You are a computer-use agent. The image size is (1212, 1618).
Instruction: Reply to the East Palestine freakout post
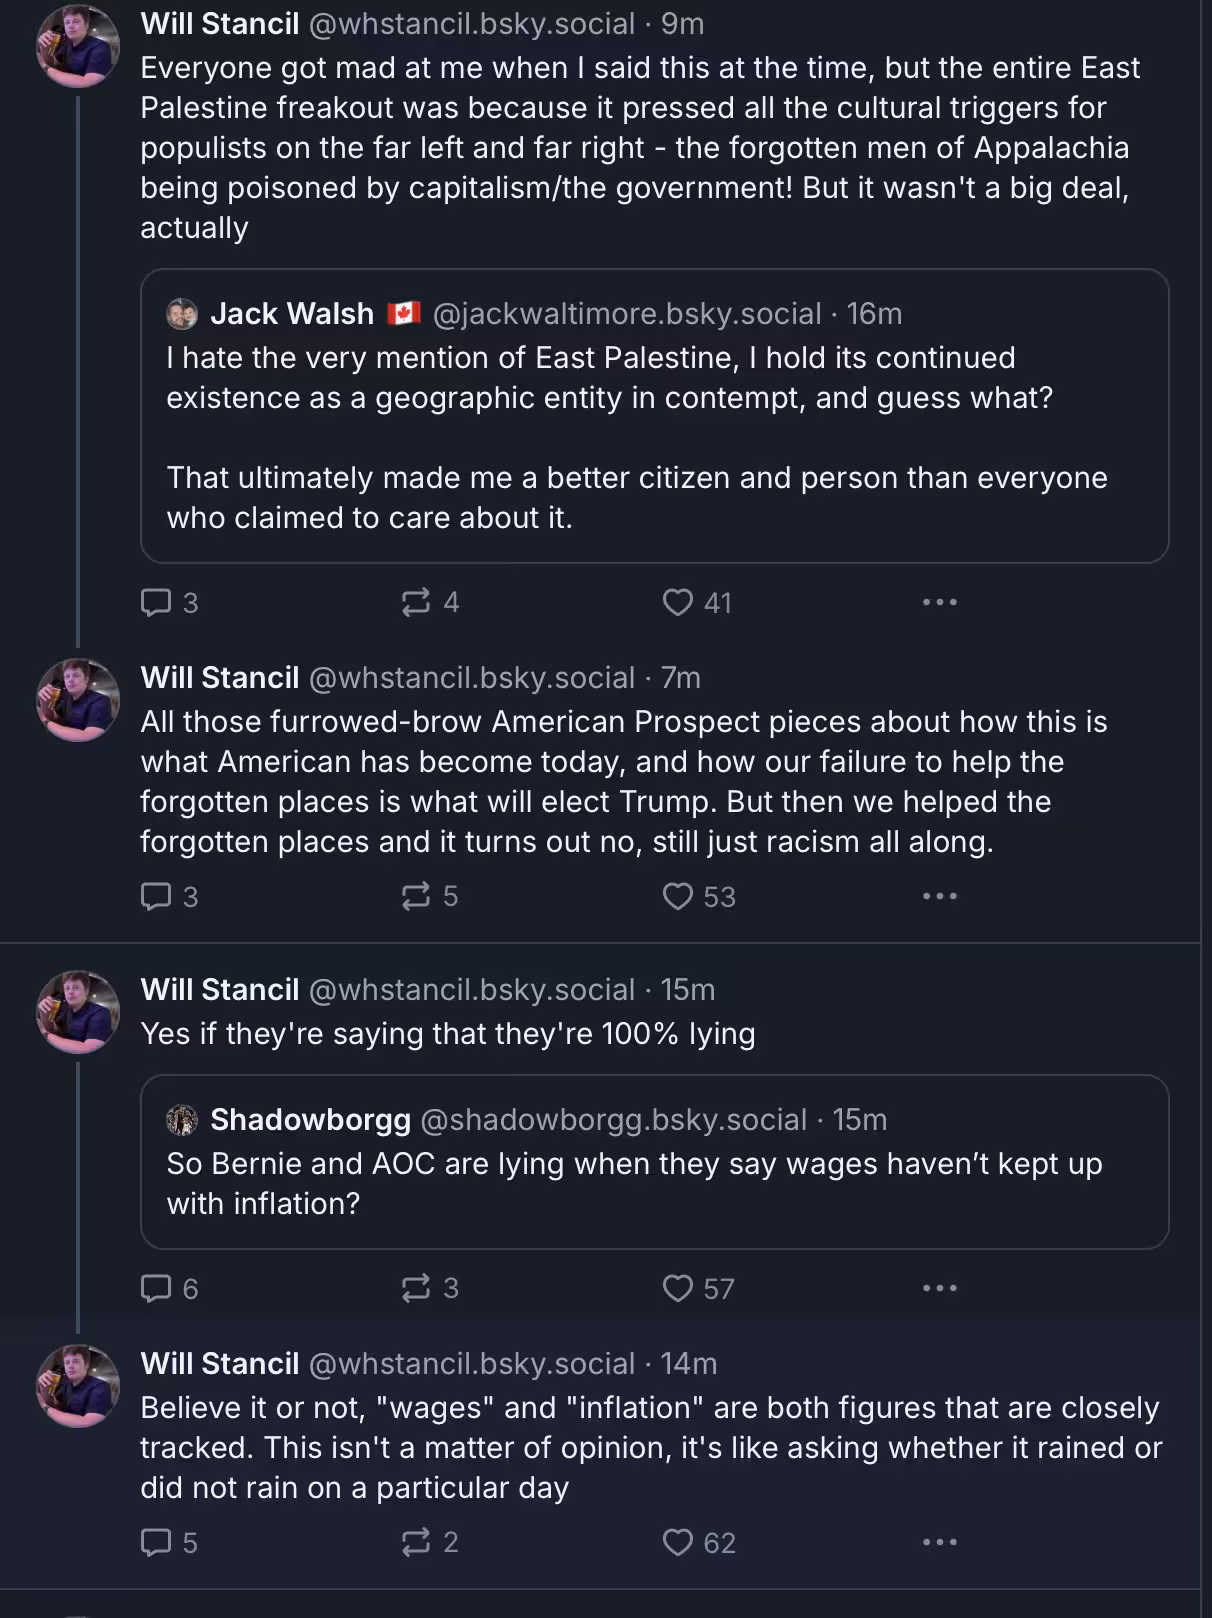click(x=157, y=602)
